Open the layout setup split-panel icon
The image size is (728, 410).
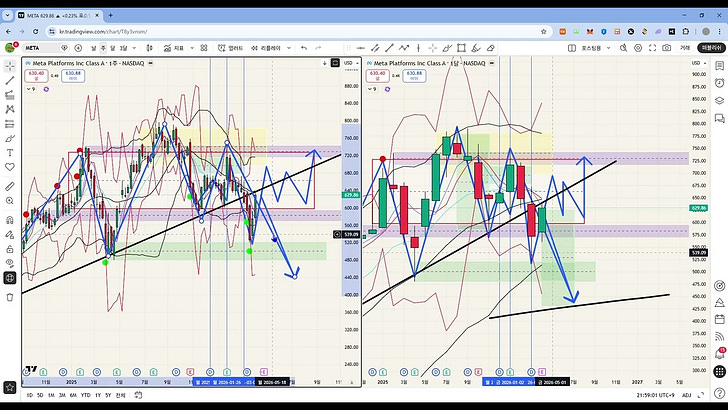tap(572, 48)
